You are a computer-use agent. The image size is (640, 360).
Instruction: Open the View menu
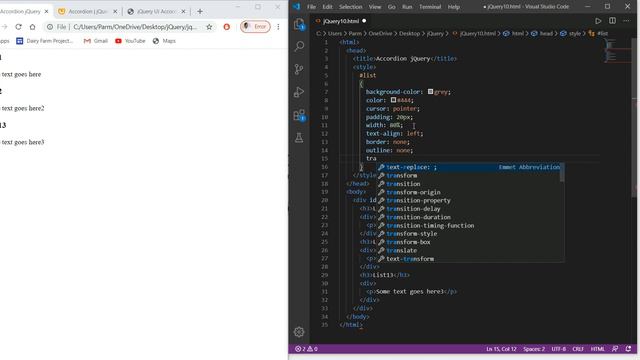pos(375,7)
